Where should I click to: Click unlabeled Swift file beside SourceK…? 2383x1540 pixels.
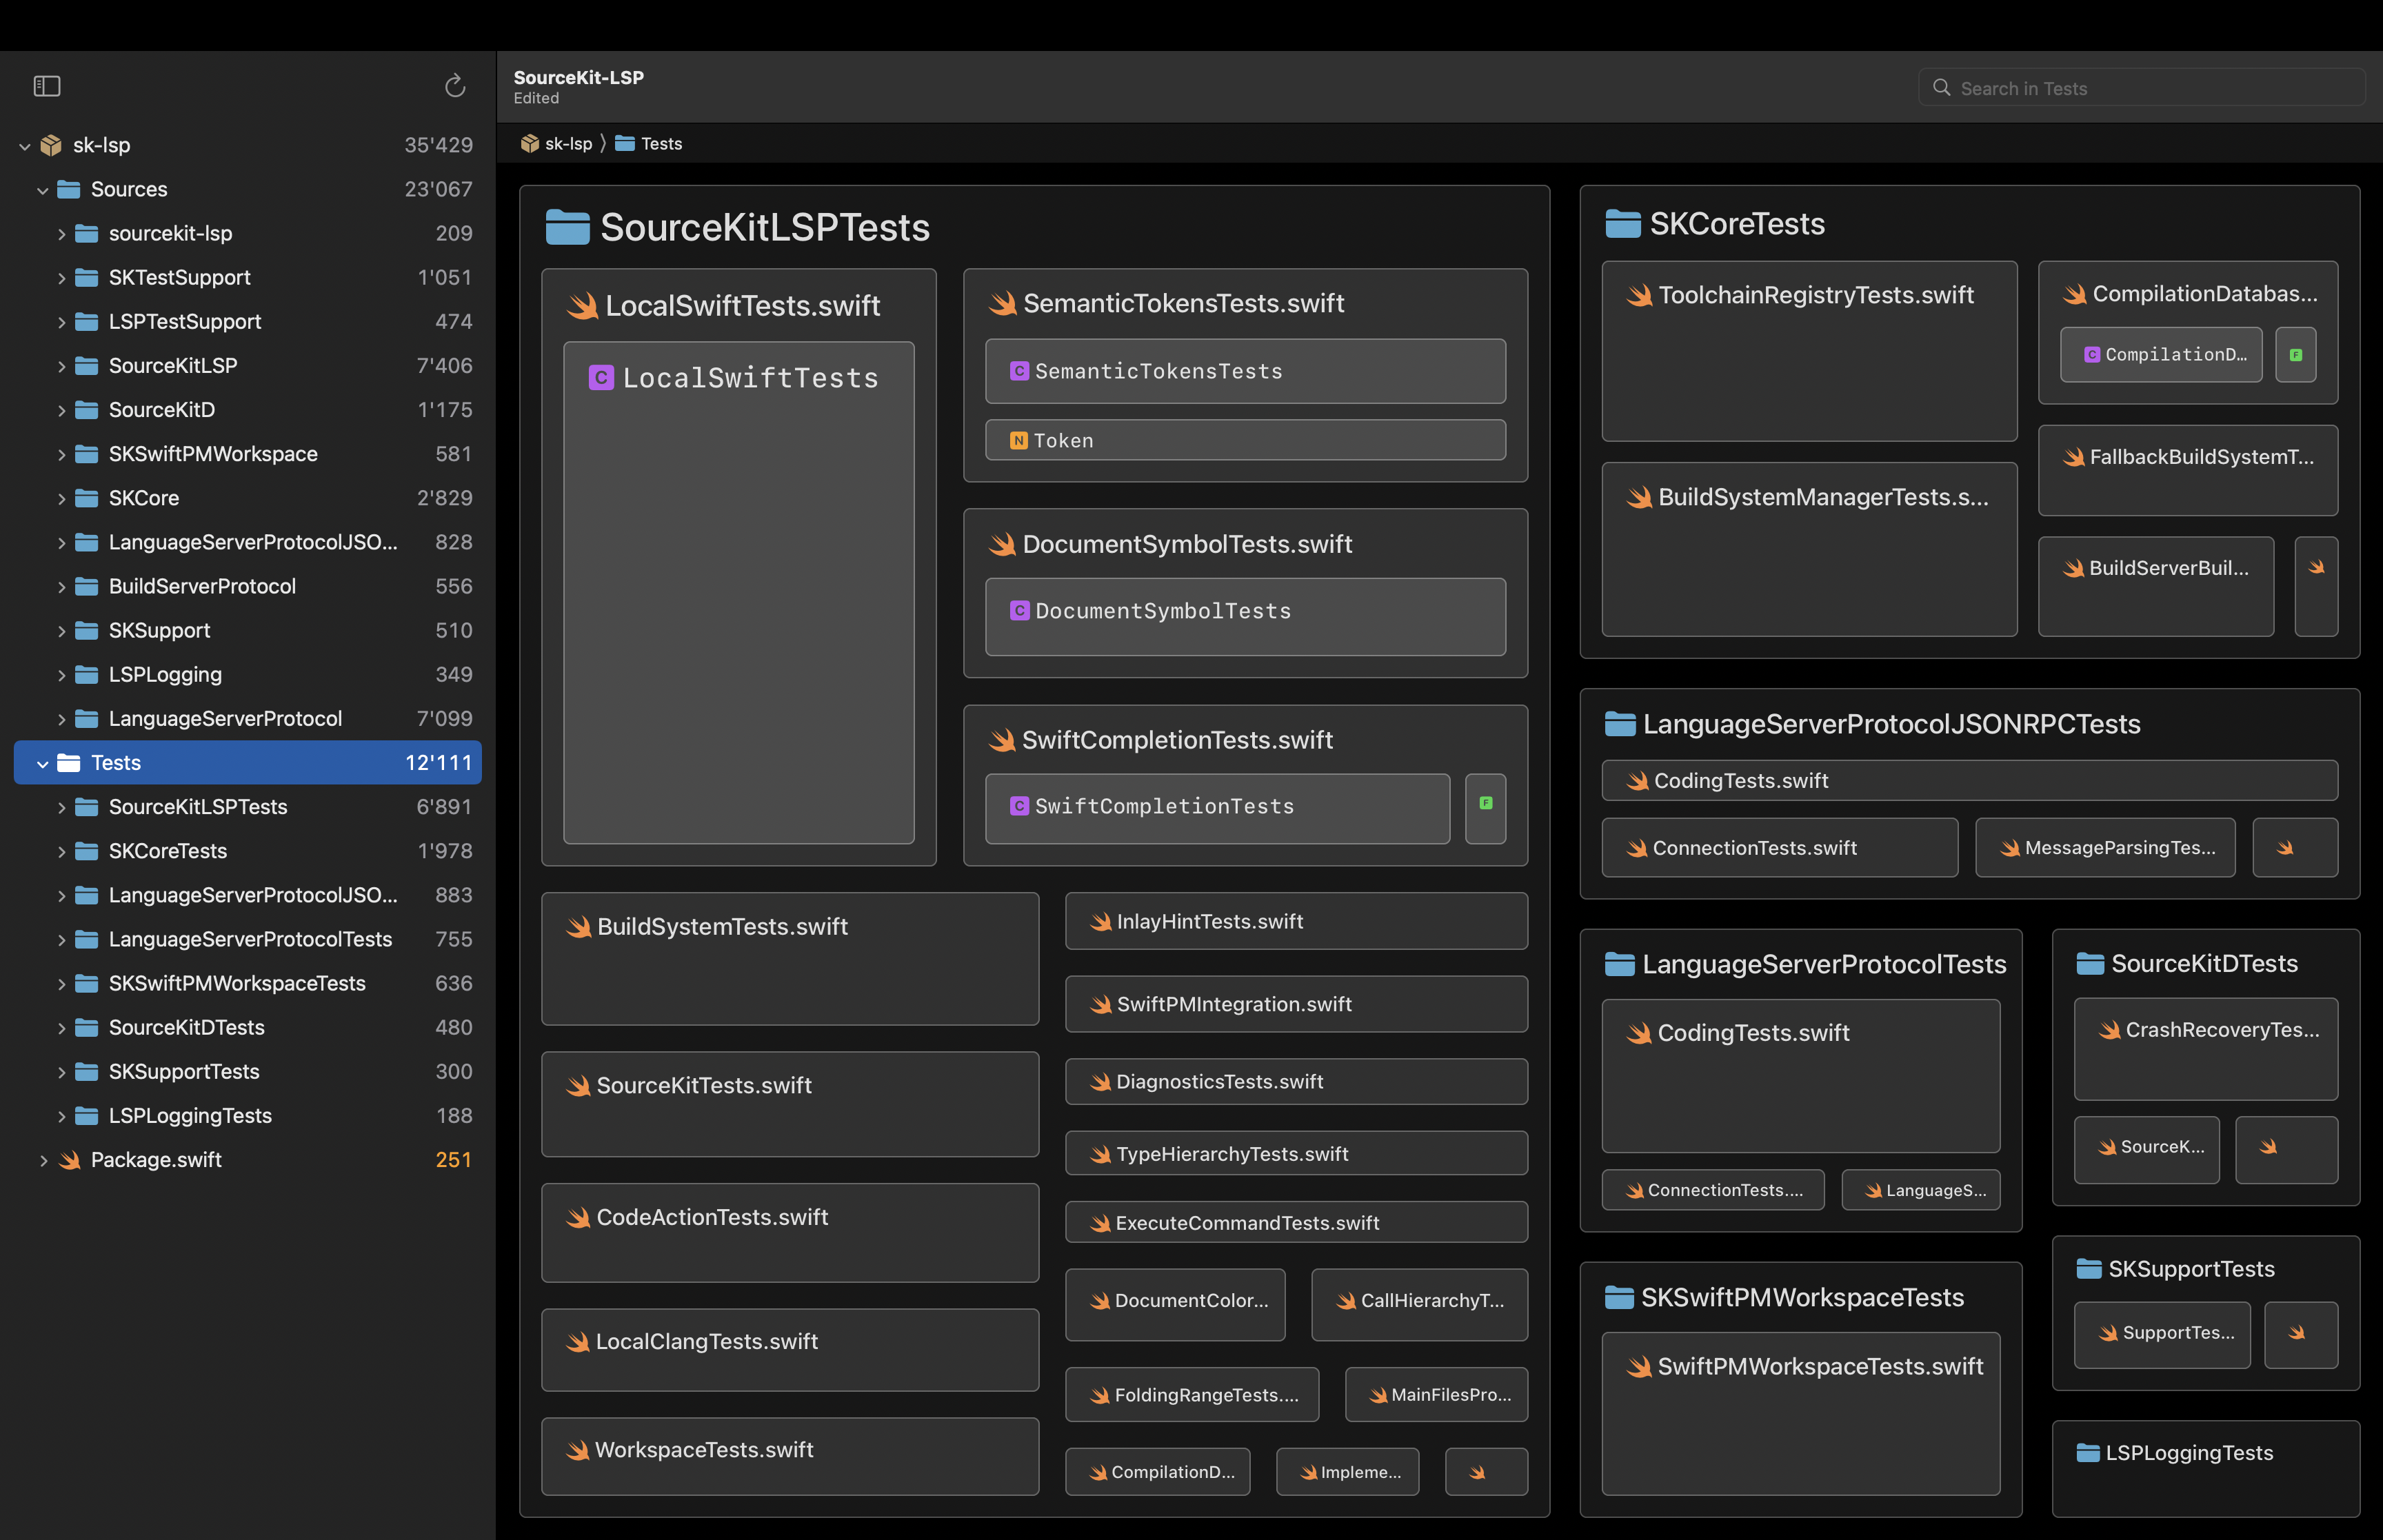pos(2286,1149)
